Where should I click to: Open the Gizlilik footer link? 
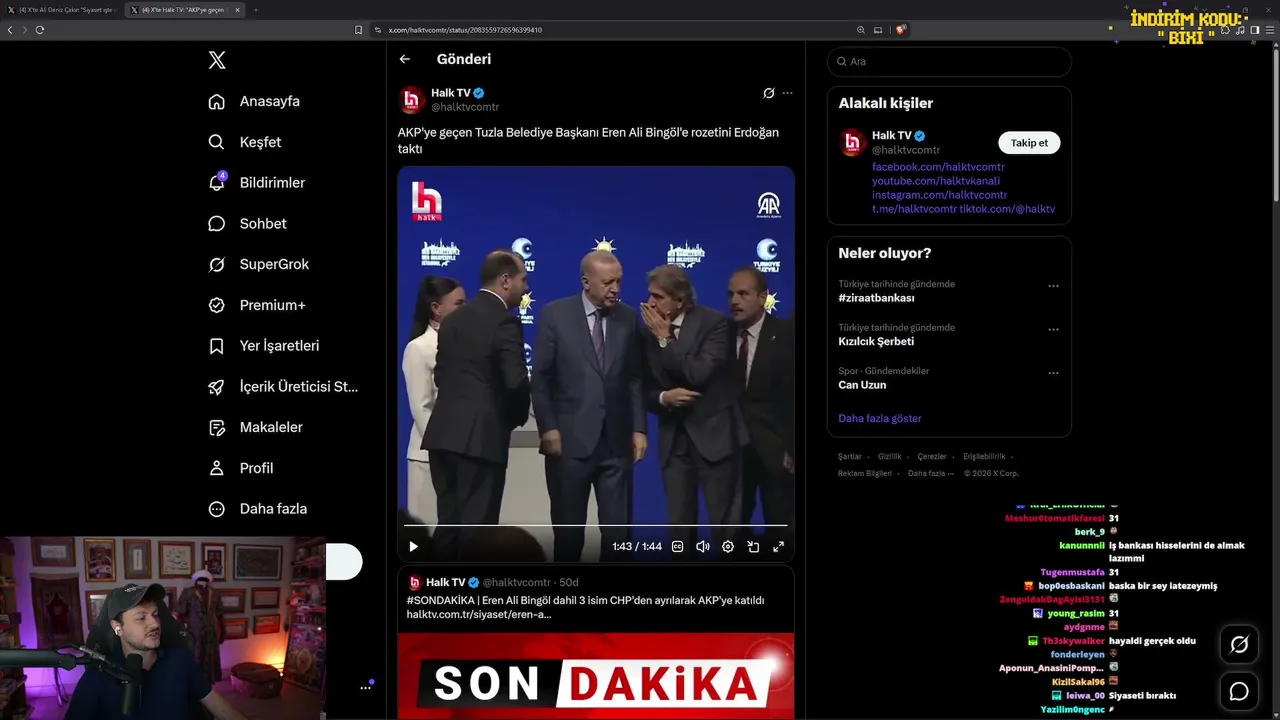click(x=889, y=456)
